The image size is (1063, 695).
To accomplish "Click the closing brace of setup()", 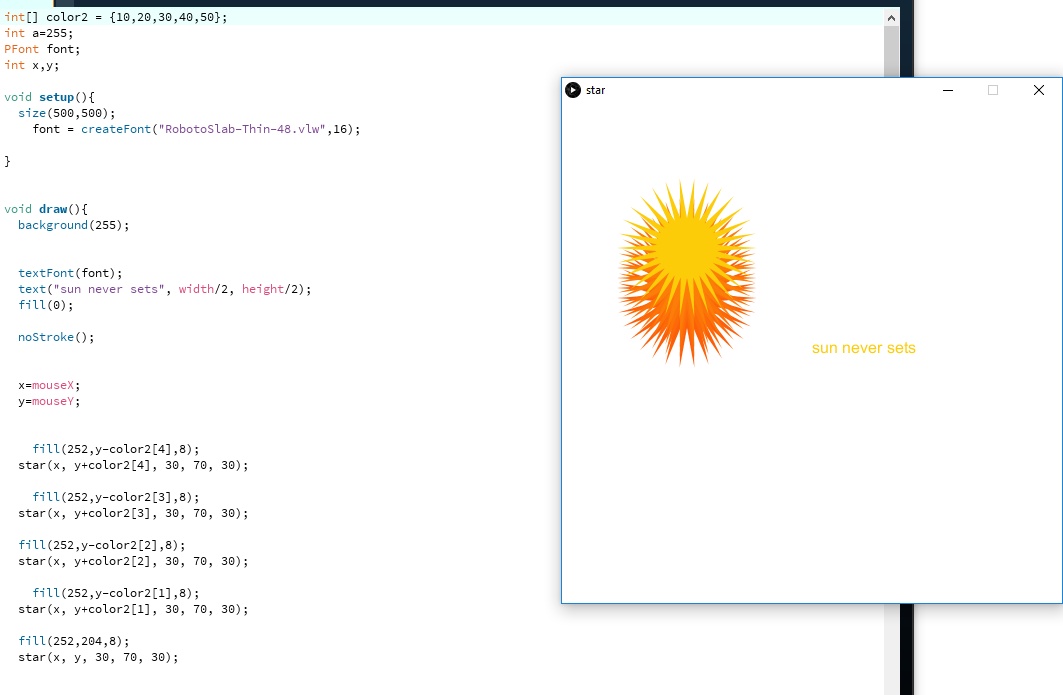I will (7, 161).
